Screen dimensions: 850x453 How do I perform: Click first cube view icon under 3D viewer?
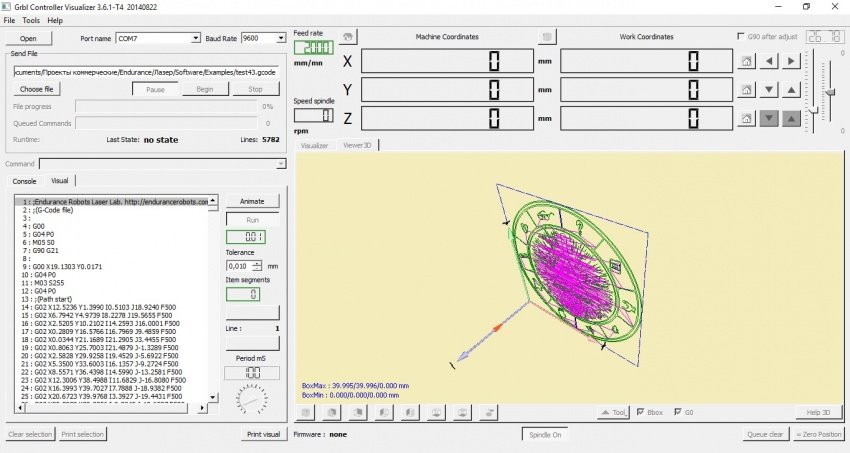coord(306,412)
